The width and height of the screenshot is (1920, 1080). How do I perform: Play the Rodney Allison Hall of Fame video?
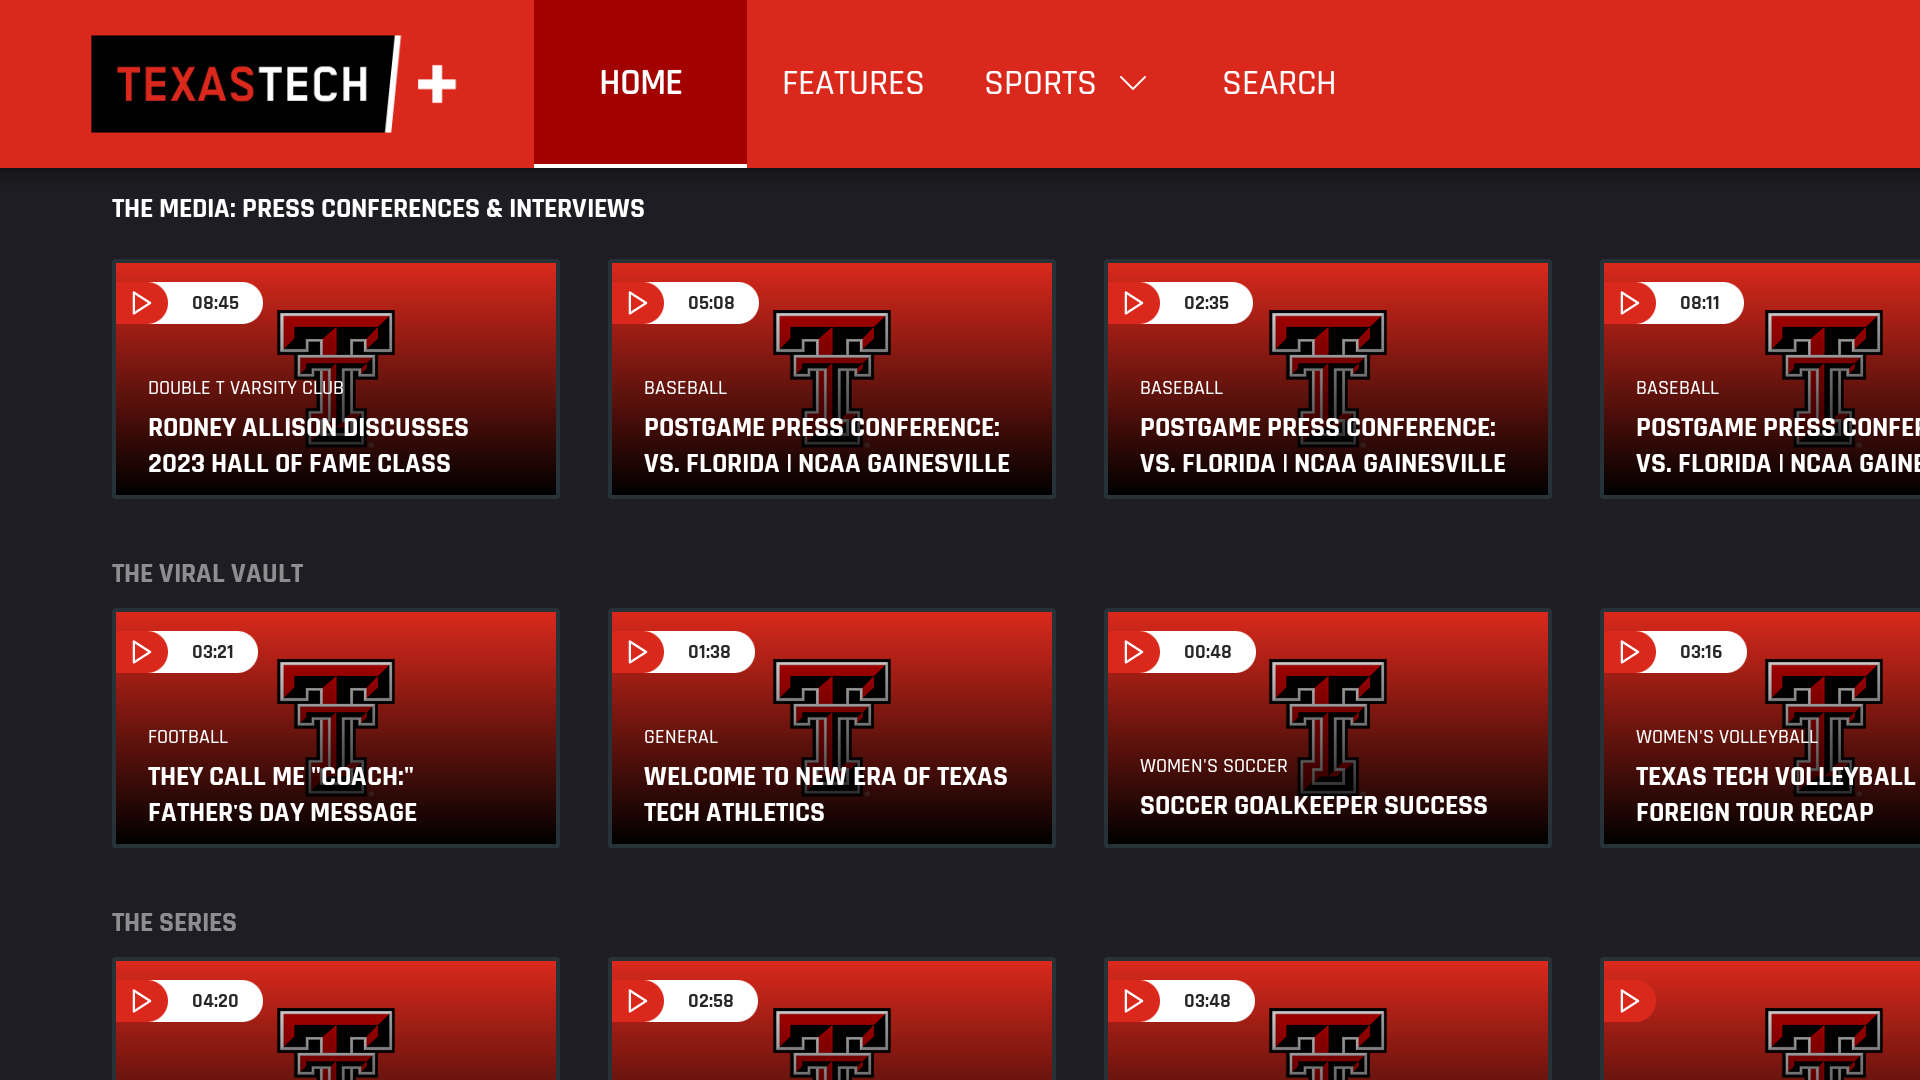pyautogui.click(x=335, y=380)
